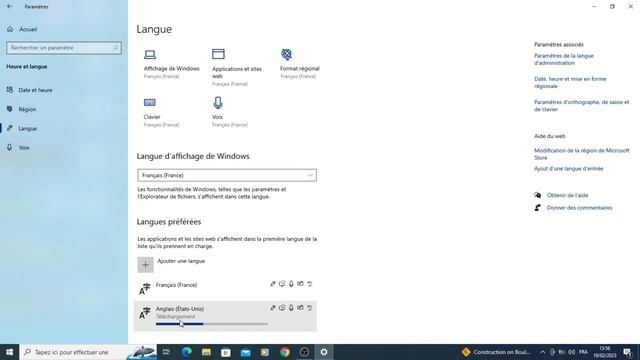Open Date, heure et mise en forme régionale
The height and width of the screenshot is (360, 640).
[570, 82]
